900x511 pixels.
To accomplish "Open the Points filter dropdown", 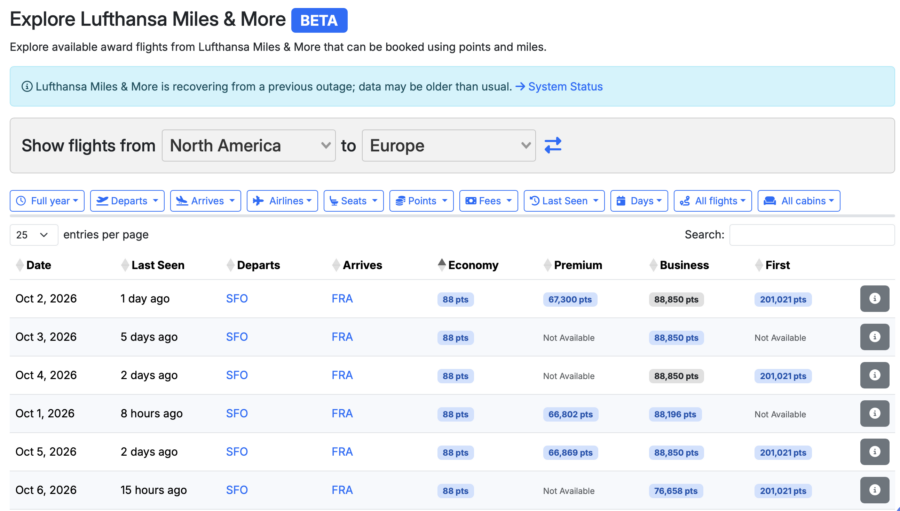I will [421, 201].
